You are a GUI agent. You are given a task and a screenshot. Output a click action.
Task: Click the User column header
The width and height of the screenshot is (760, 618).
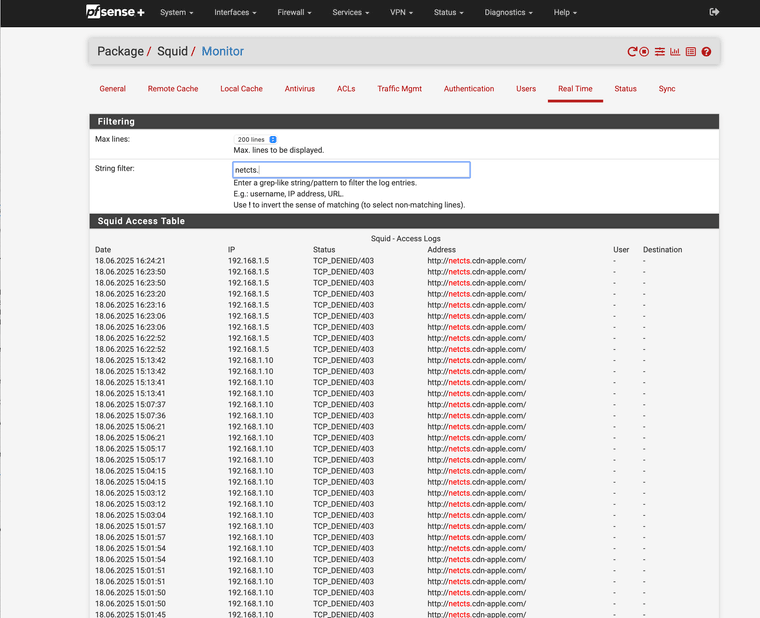click(x=621, y=250)
